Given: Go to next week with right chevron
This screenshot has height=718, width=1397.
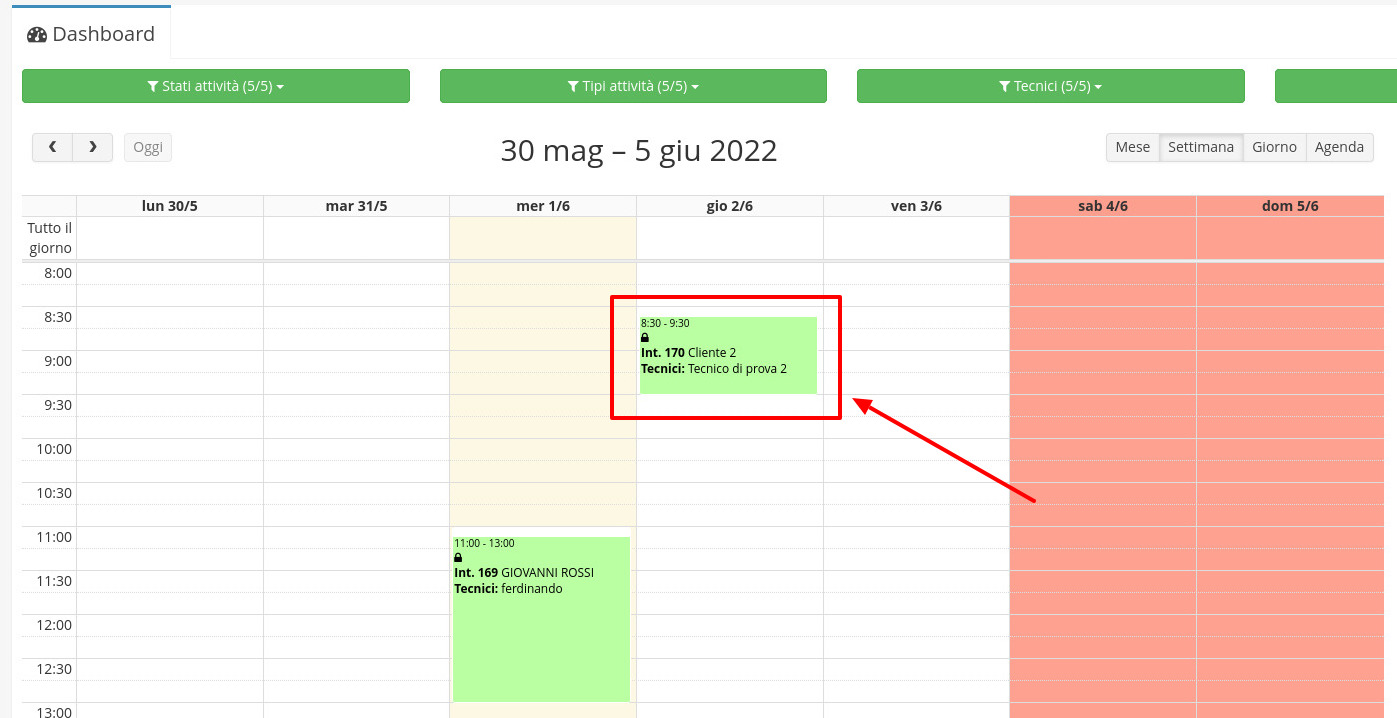Looking at the screenshot, I should [93, 147].
